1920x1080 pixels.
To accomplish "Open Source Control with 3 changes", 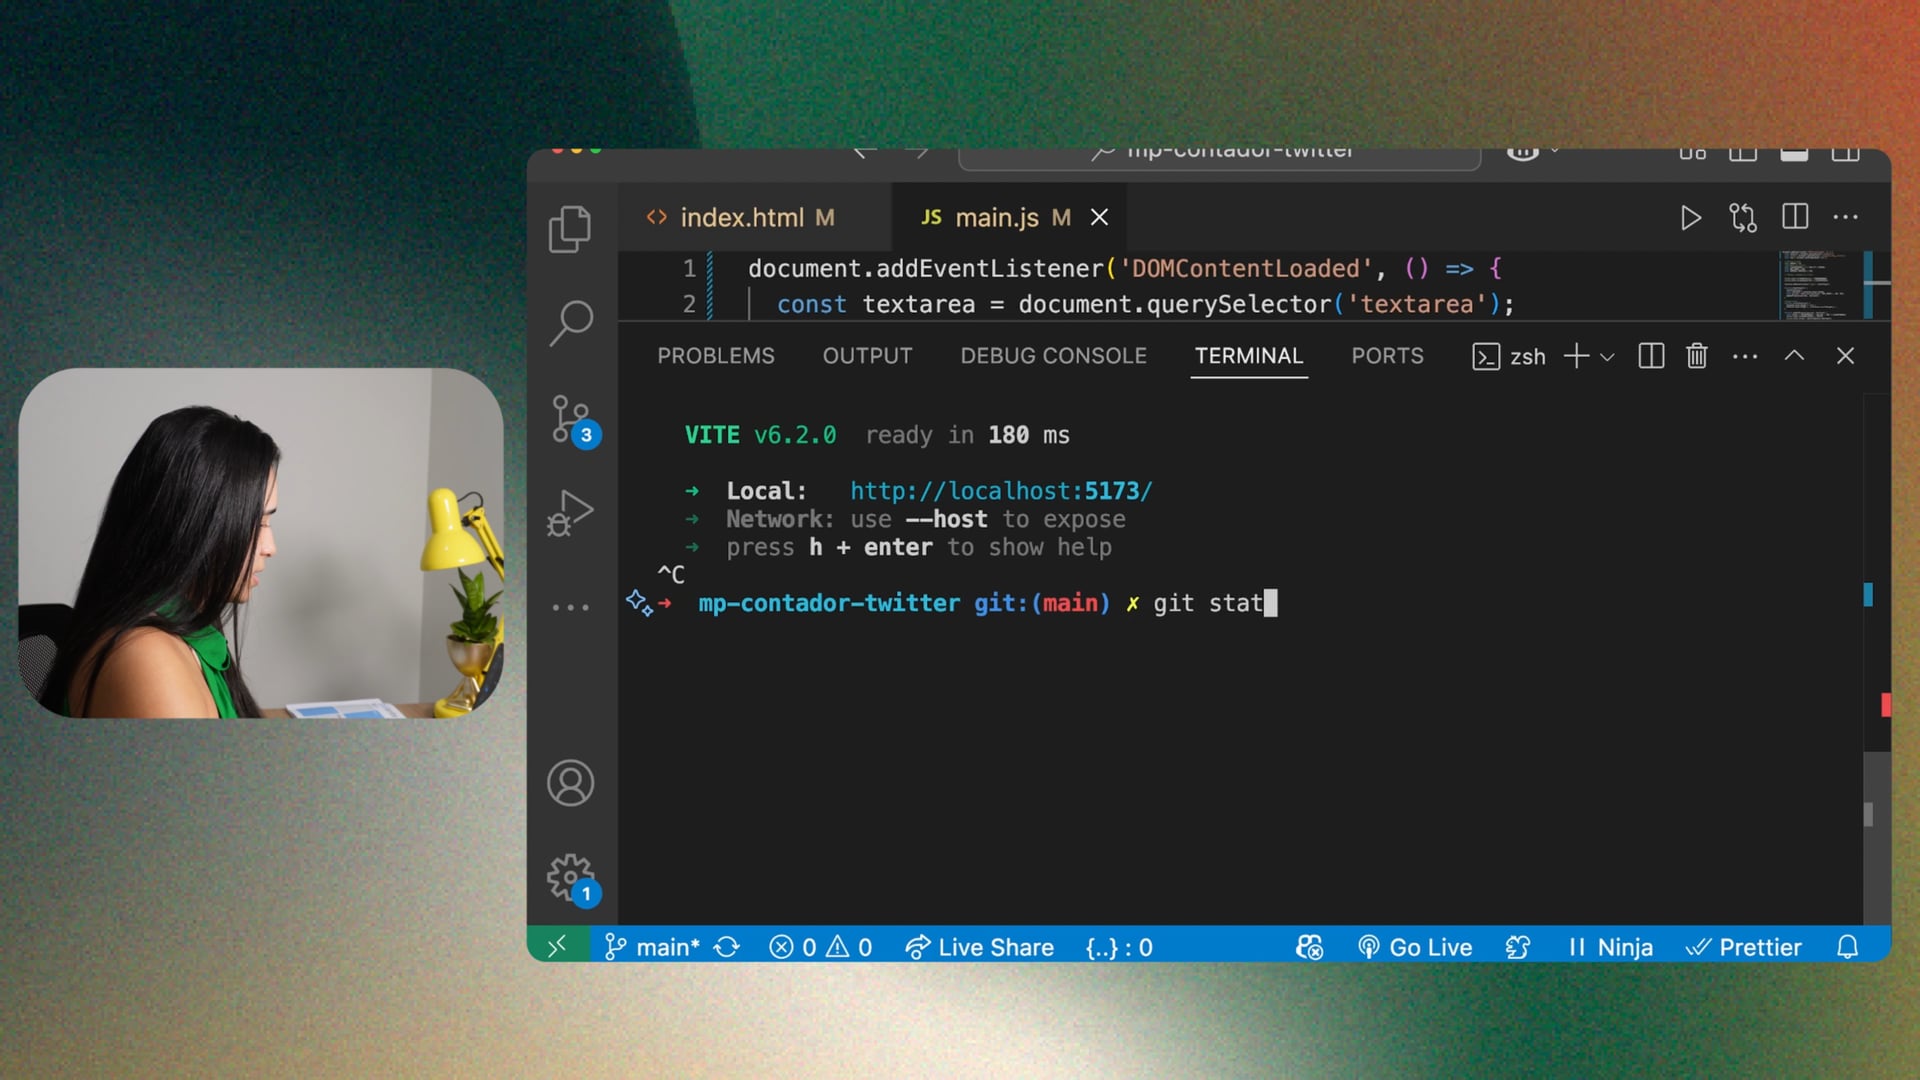I will (x=572, y=420).
